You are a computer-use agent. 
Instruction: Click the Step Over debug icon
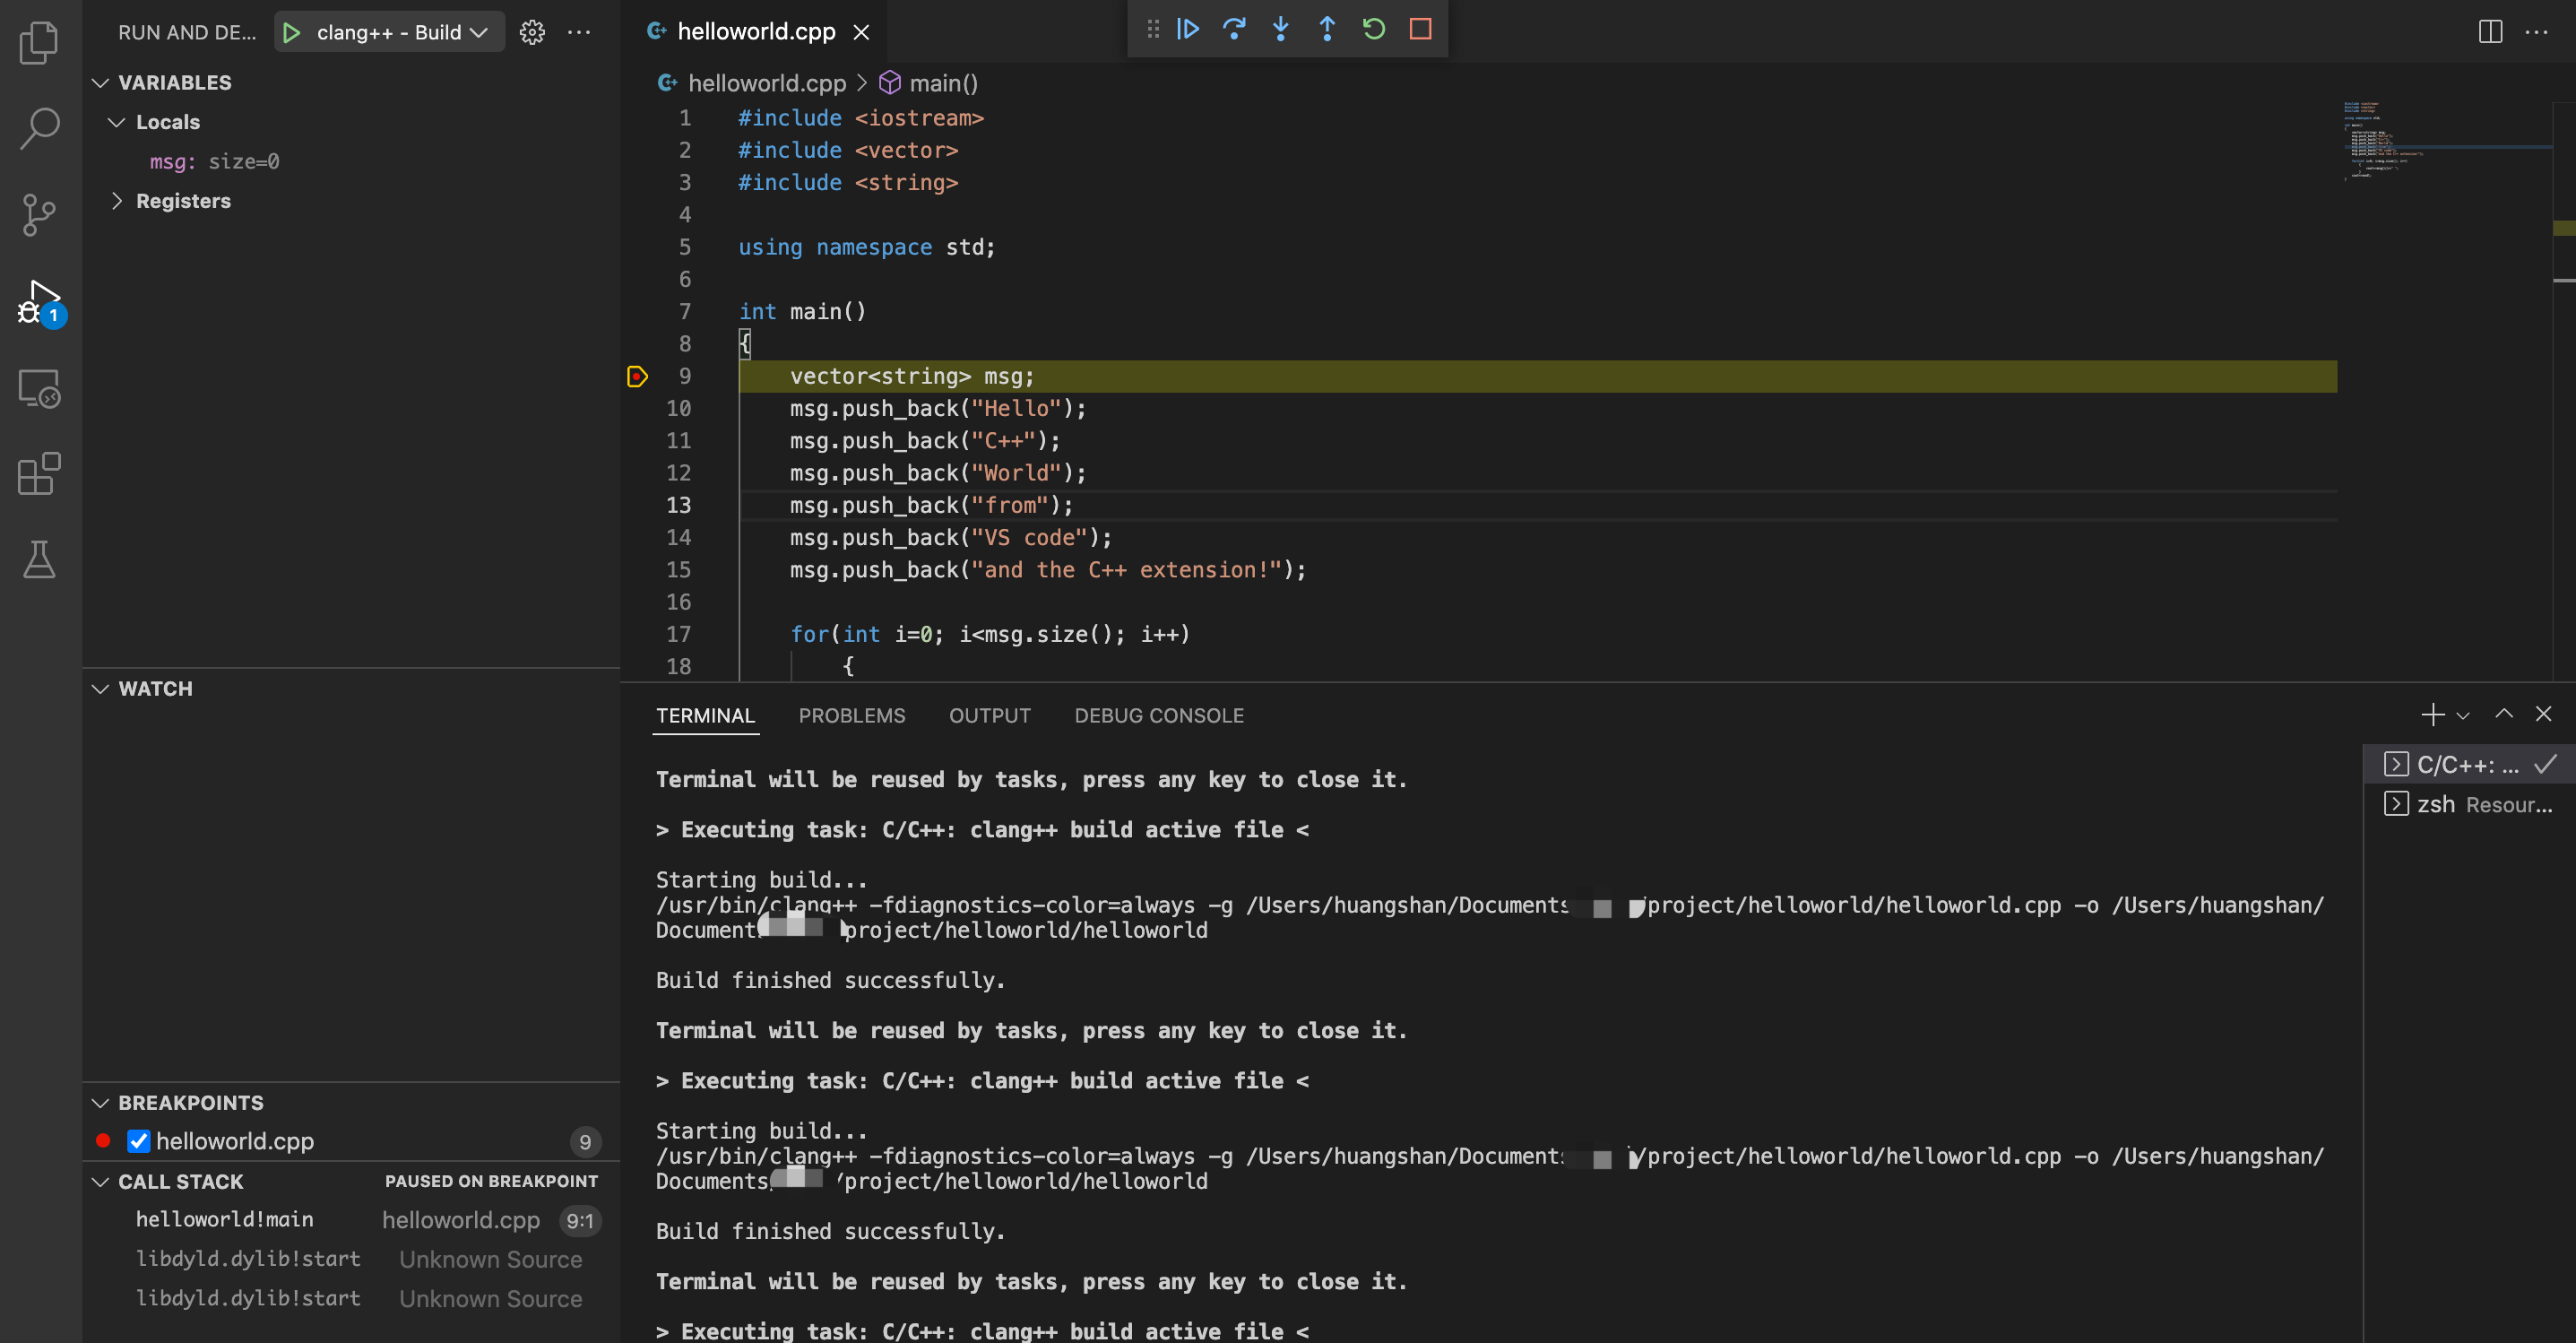(1234, 29)
